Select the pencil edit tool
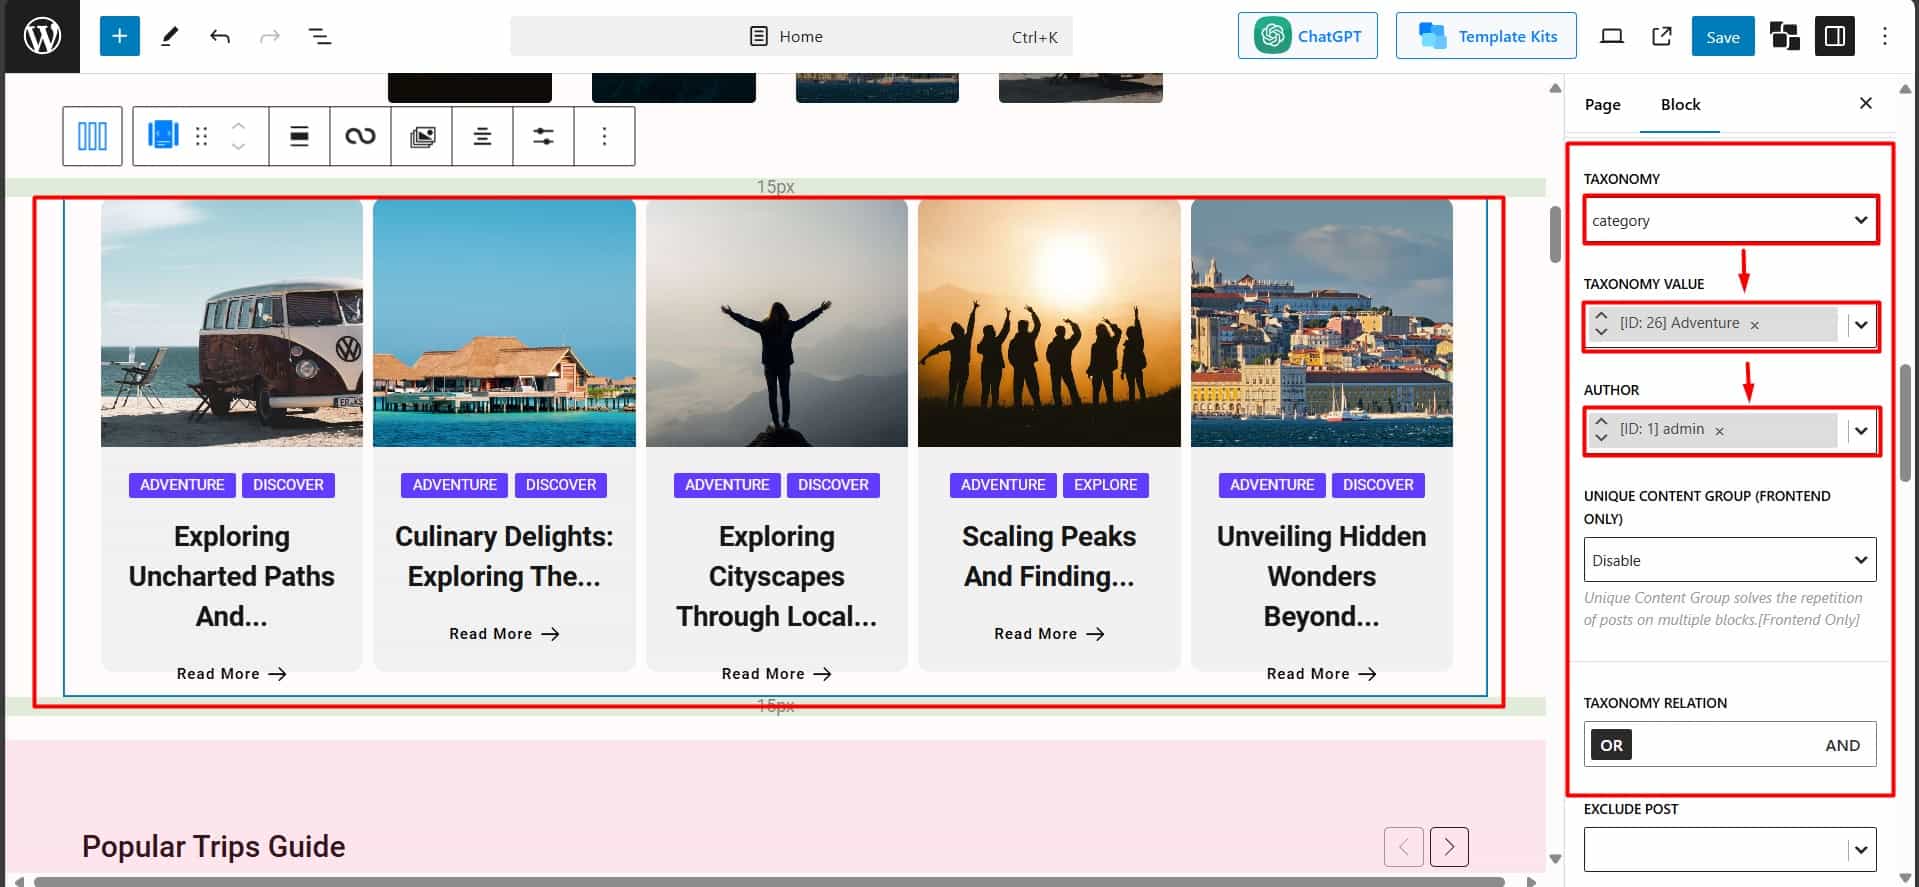The width and height of the screenshot is (1919, 887). [170, 36]
